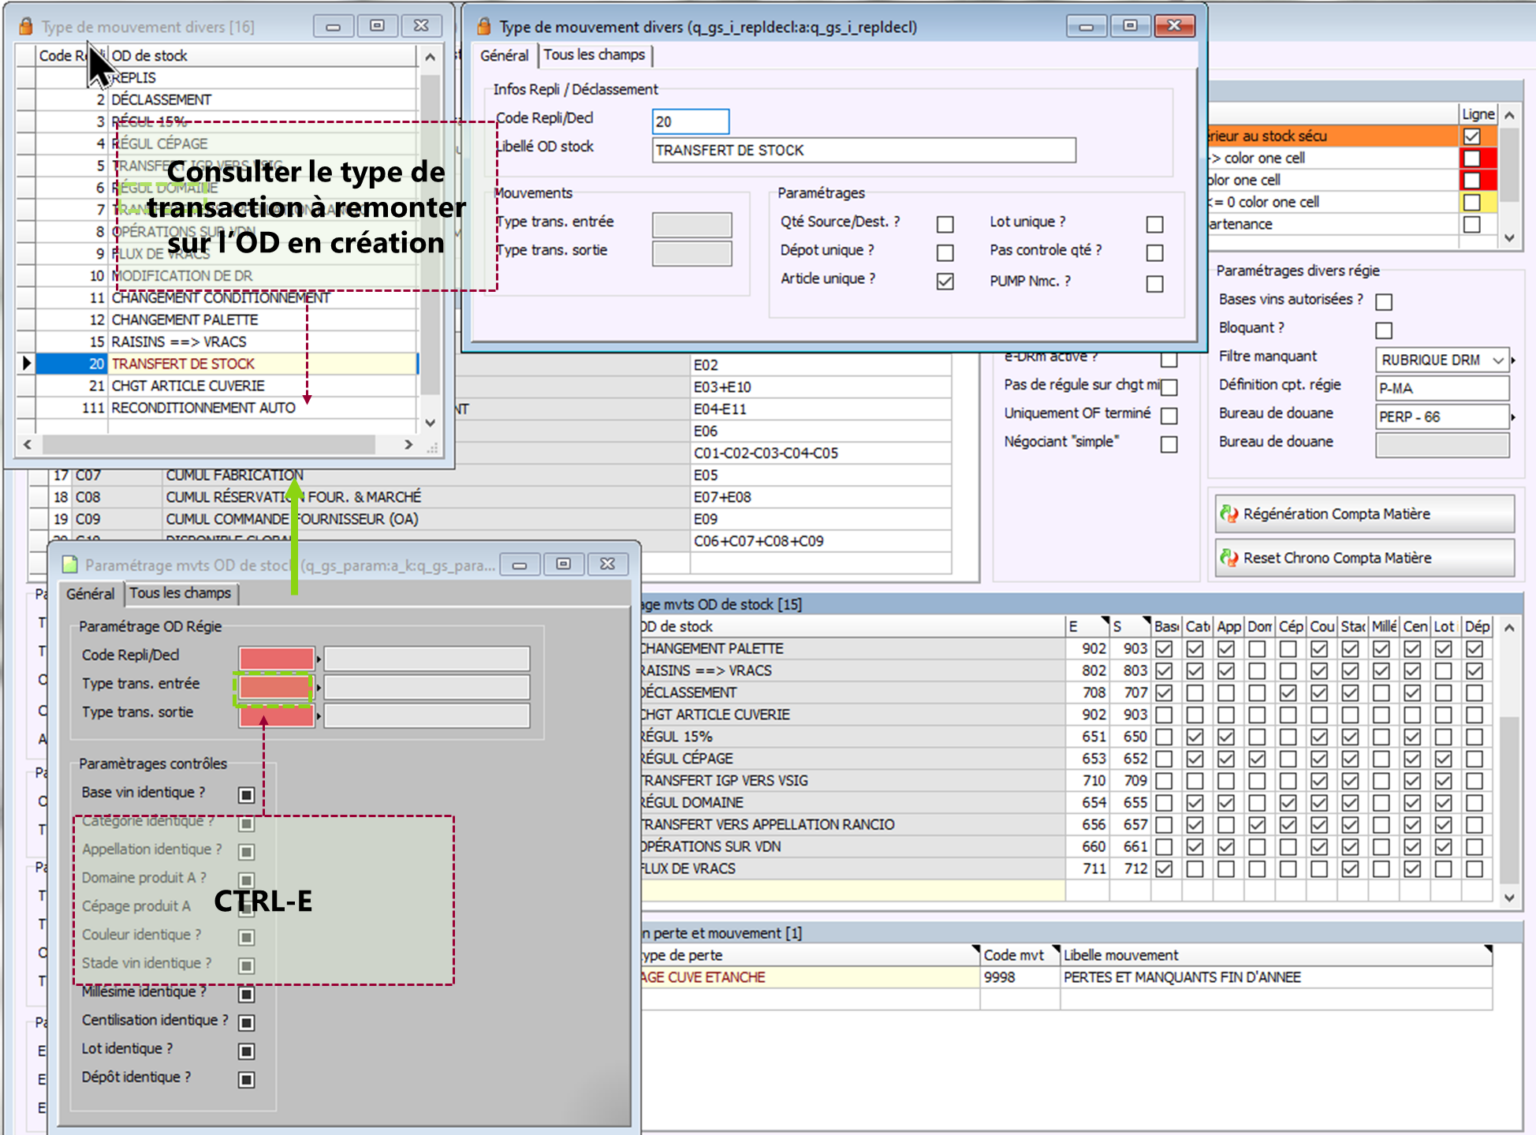Click the scroll-up arrow of the mvts OD de stock grid

pyautogui.click(x=1509, y=628)
